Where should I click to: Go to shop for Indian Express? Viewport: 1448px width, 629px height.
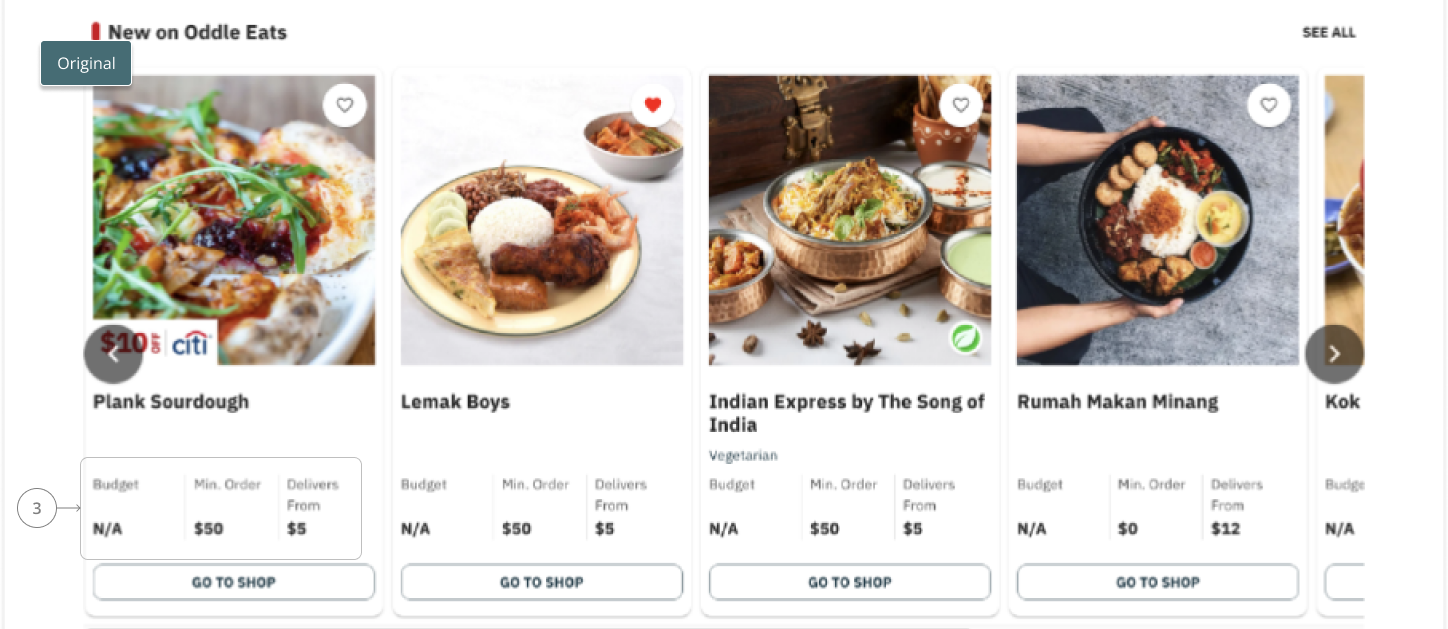[850, 582]
